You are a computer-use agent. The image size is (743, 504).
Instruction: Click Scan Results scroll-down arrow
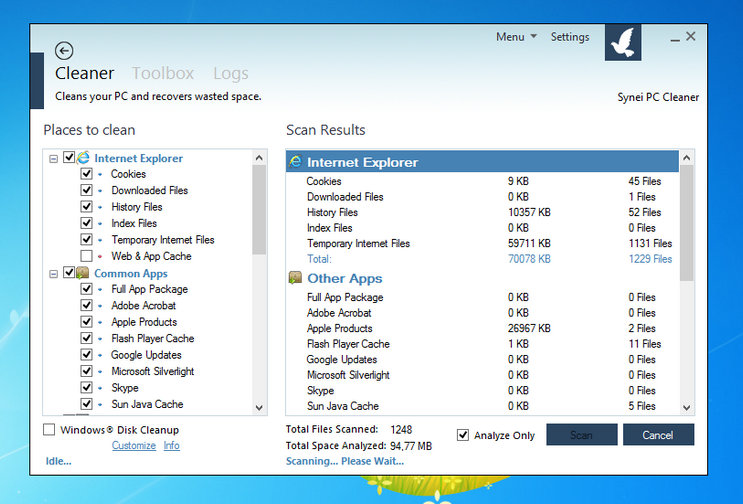coord(687,407)
